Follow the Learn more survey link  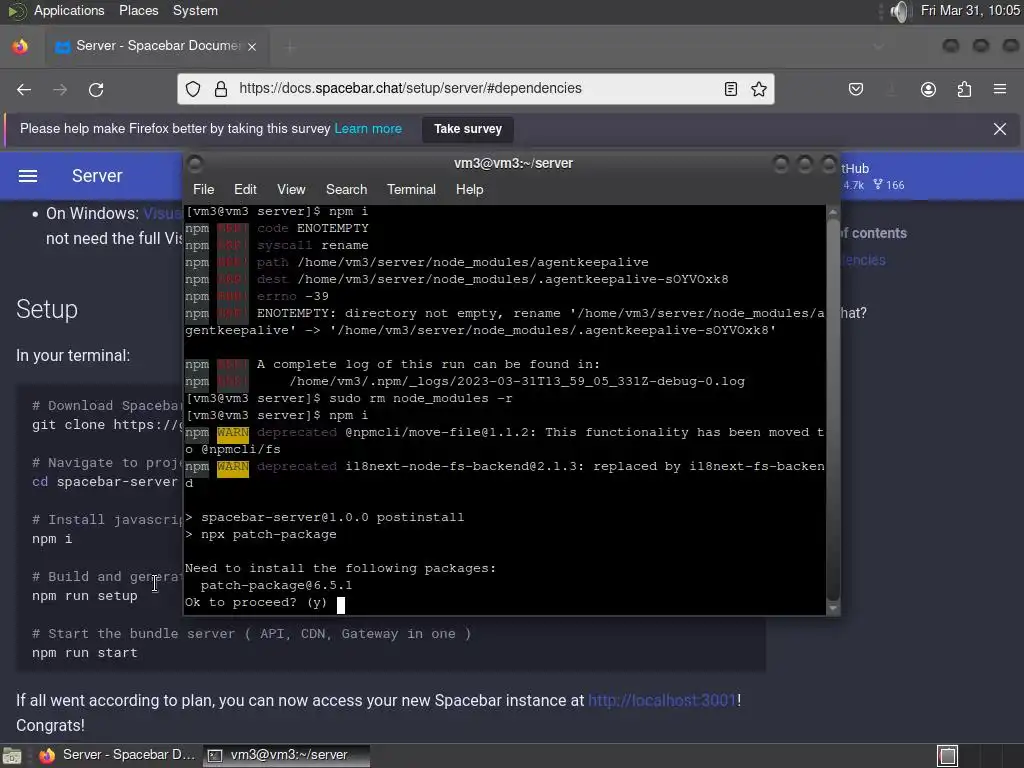[x=368, y=129]
